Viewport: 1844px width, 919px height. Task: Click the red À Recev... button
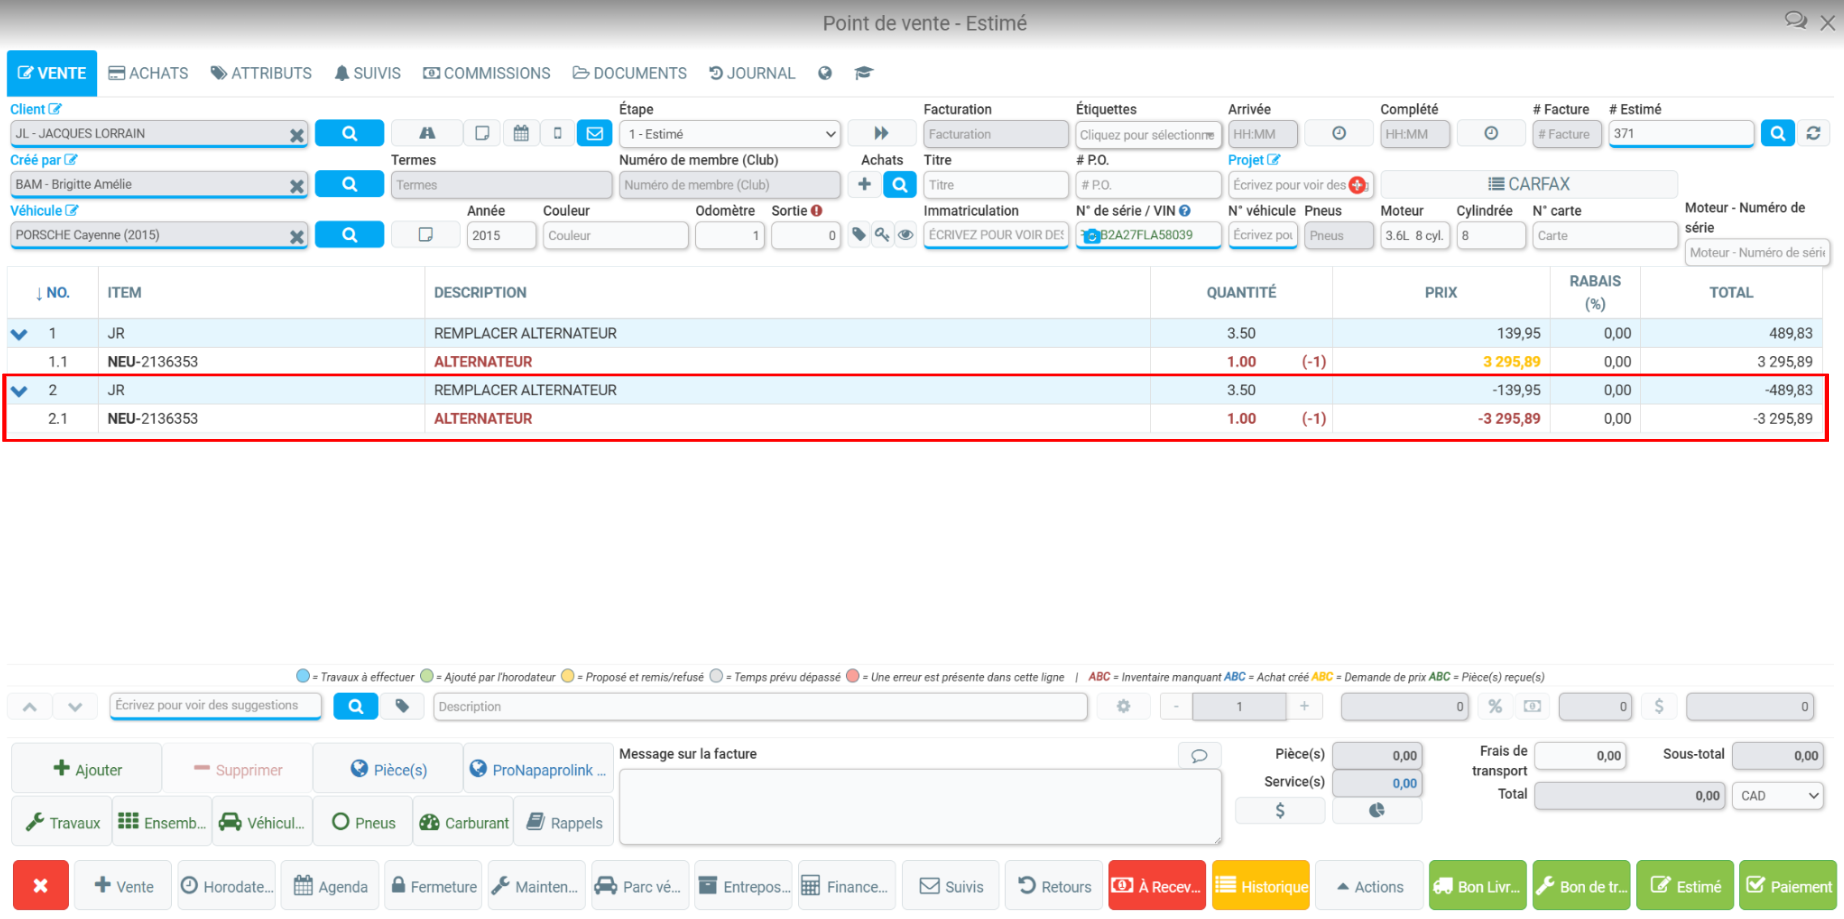click(1157, 886)
